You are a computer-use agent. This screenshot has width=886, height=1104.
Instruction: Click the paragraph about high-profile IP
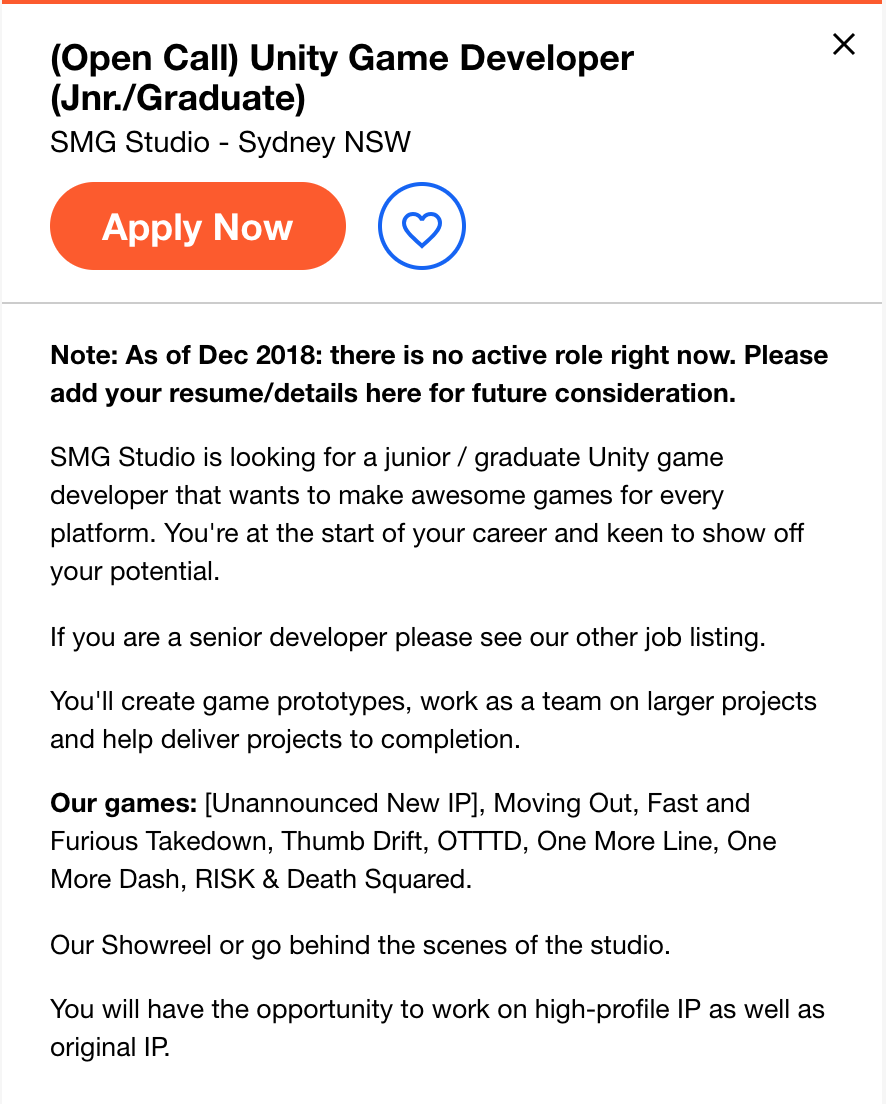pyautogui.click(x=437, y=1028)
